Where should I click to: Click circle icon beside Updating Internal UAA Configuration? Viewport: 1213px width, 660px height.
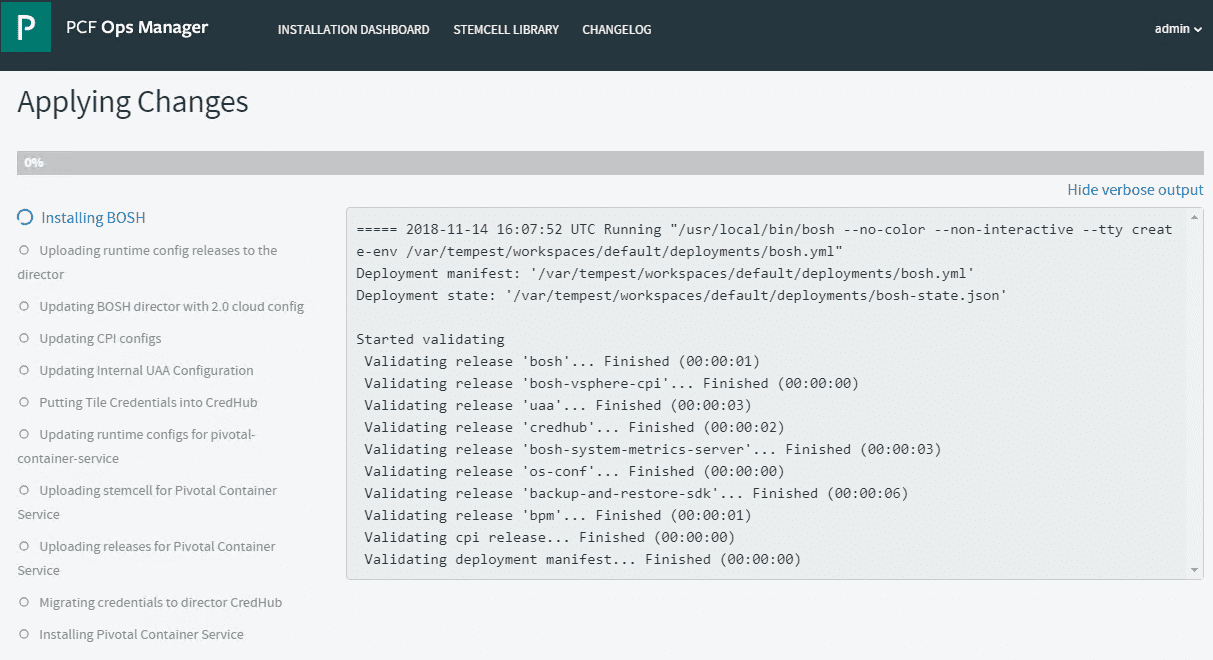pyautogui.click(x=25, y=370)
